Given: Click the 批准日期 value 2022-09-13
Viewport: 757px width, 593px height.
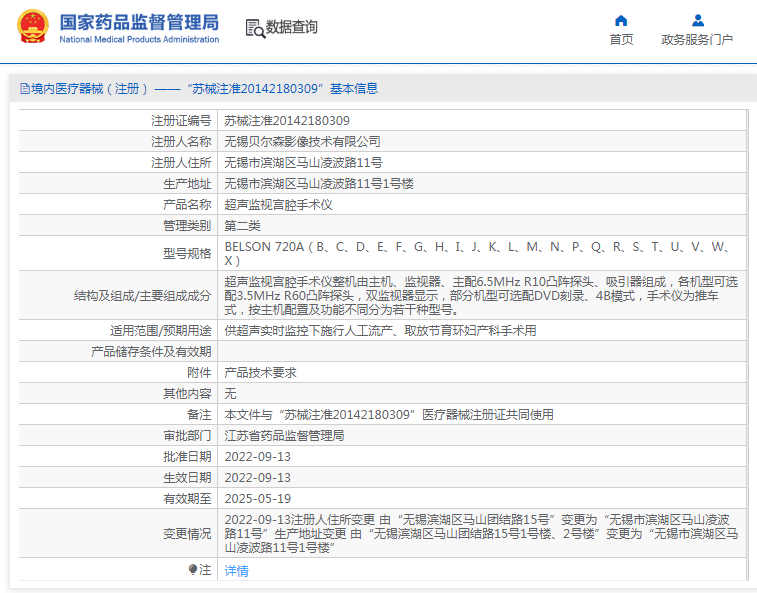Looking at the screenshot, I should (258, 457).
